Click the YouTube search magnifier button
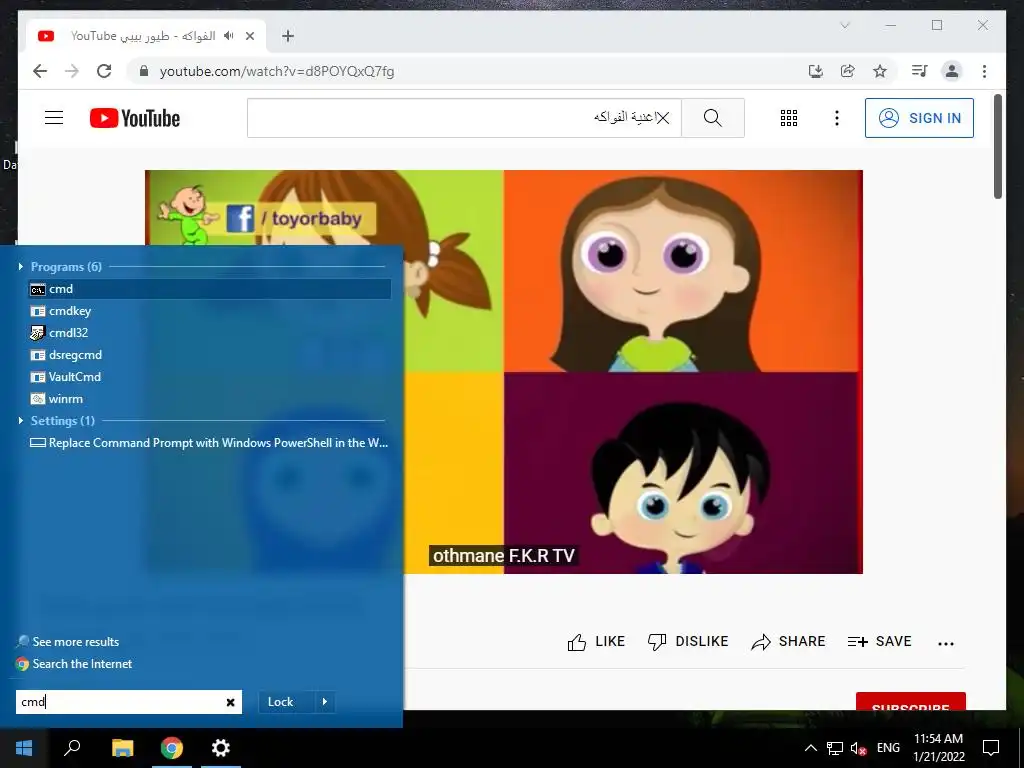 712,118
